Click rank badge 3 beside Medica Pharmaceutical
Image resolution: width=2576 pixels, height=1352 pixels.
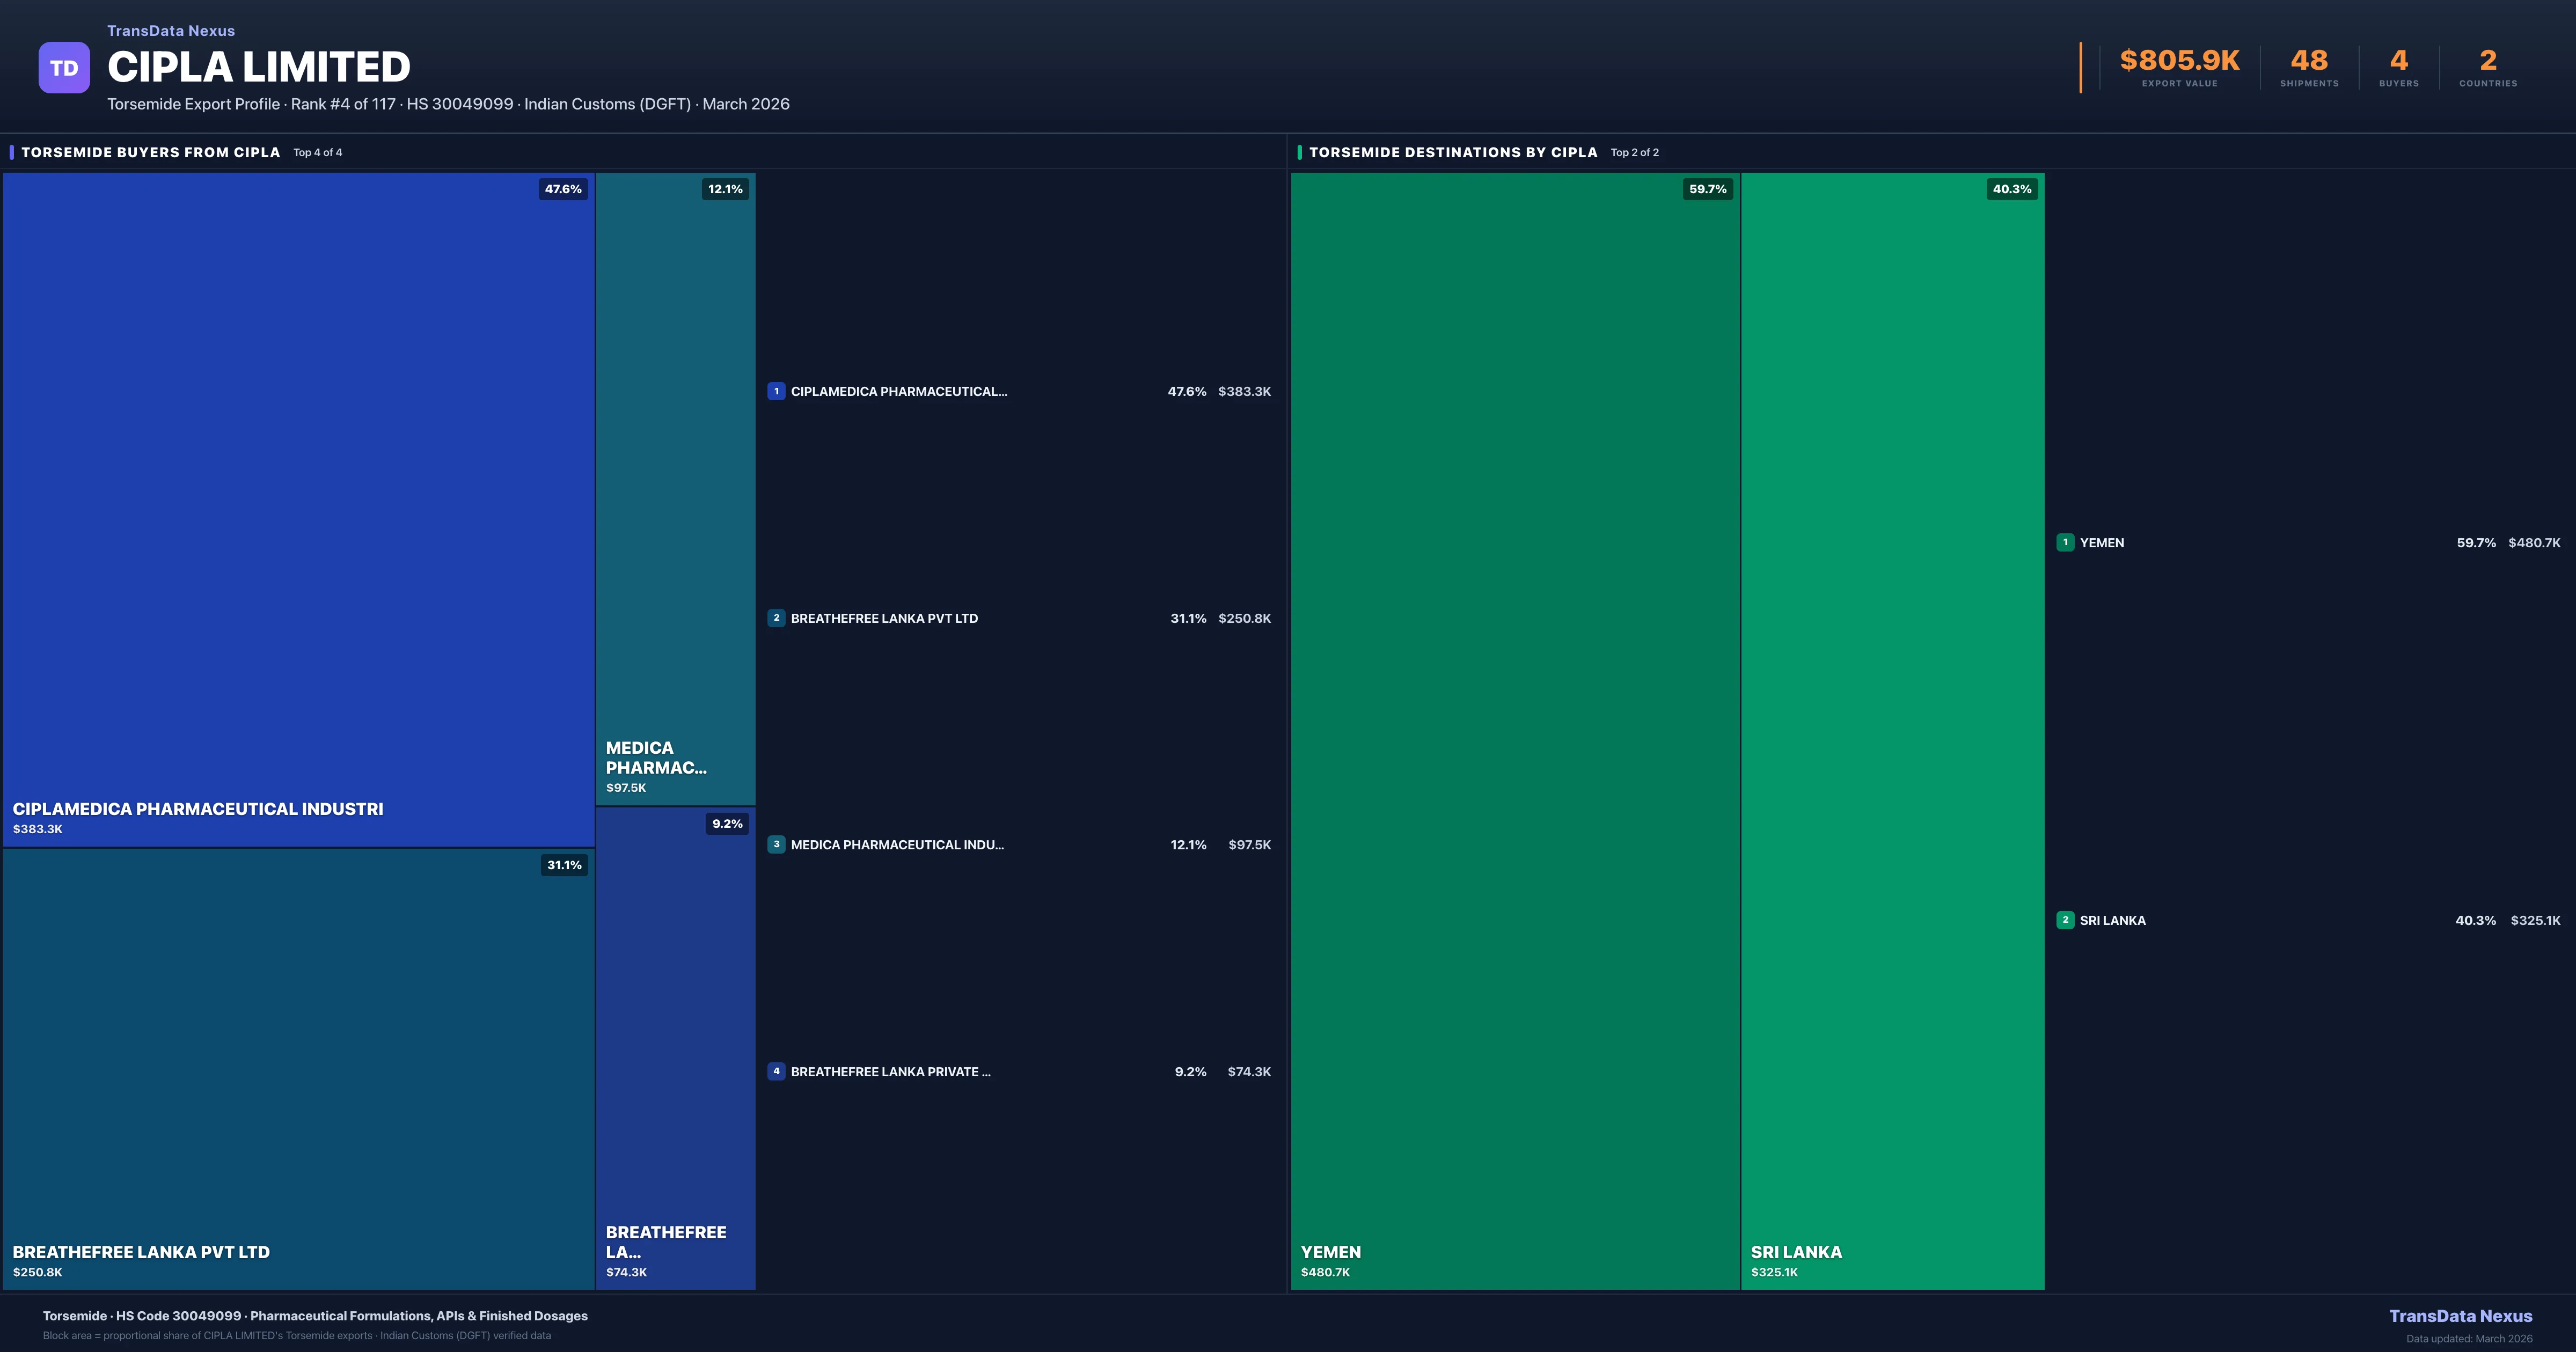click(776, 845)
